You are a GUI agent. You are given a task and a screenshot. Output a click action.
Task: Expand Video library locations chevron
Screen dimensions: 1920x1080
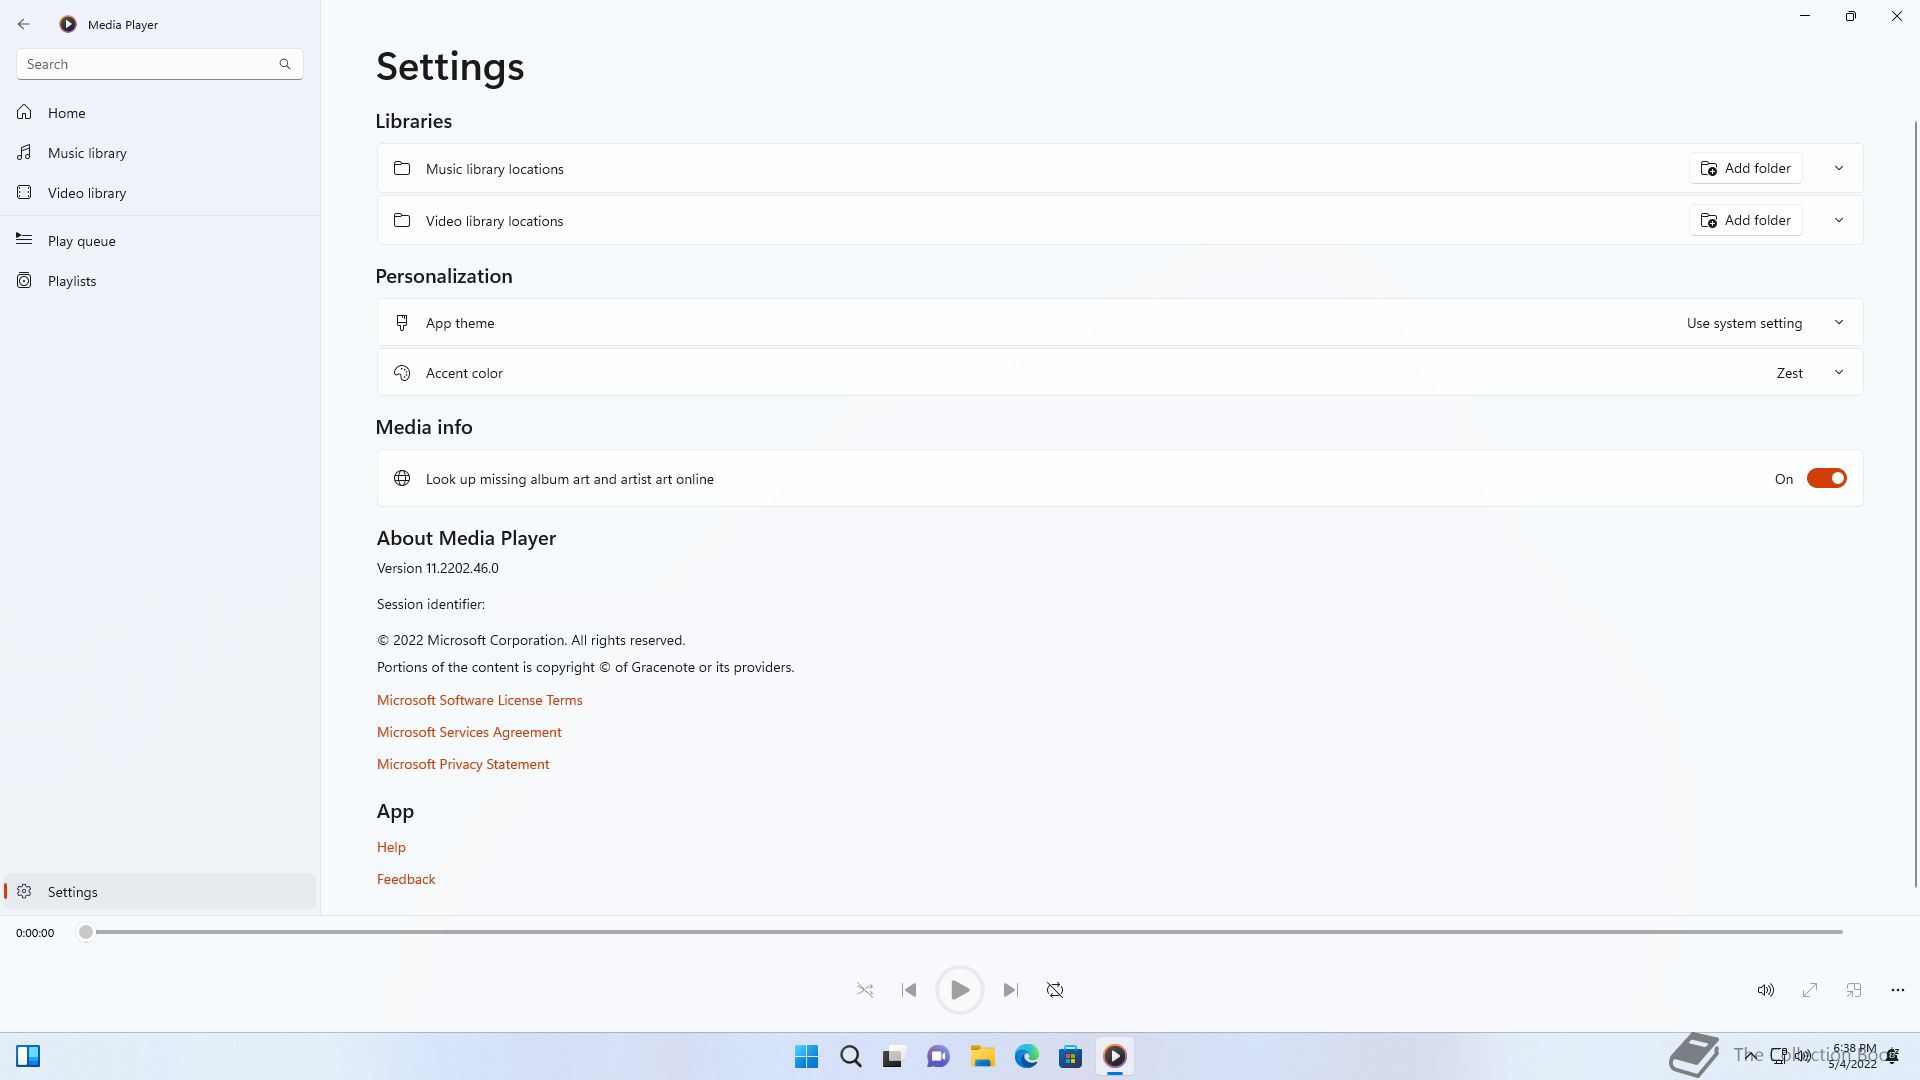click(x=1838, y=220)
